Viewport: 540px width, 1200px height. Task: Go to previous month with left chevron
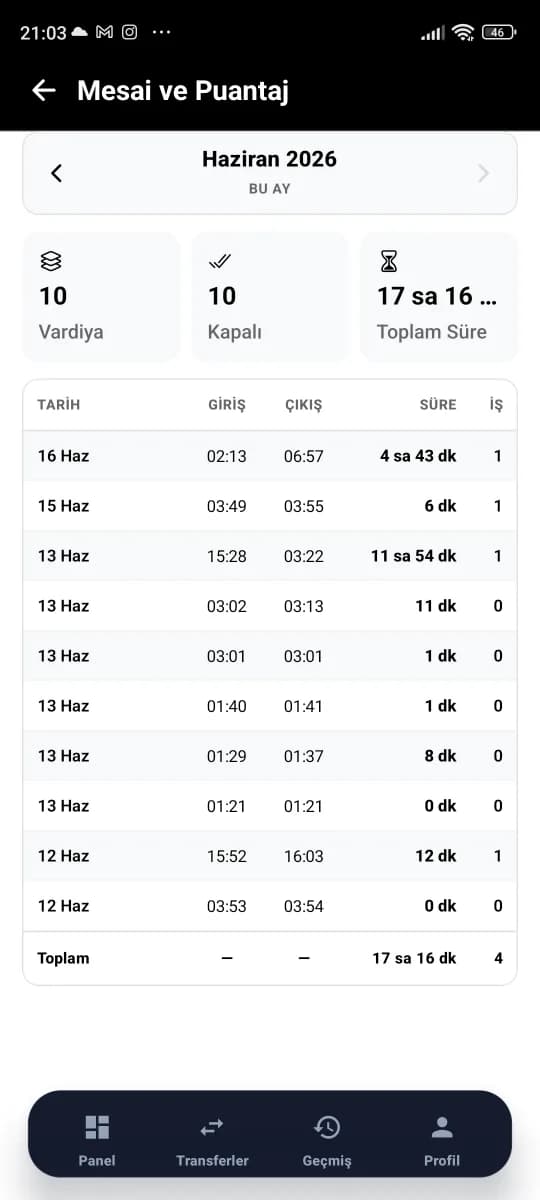pos(56,173)
